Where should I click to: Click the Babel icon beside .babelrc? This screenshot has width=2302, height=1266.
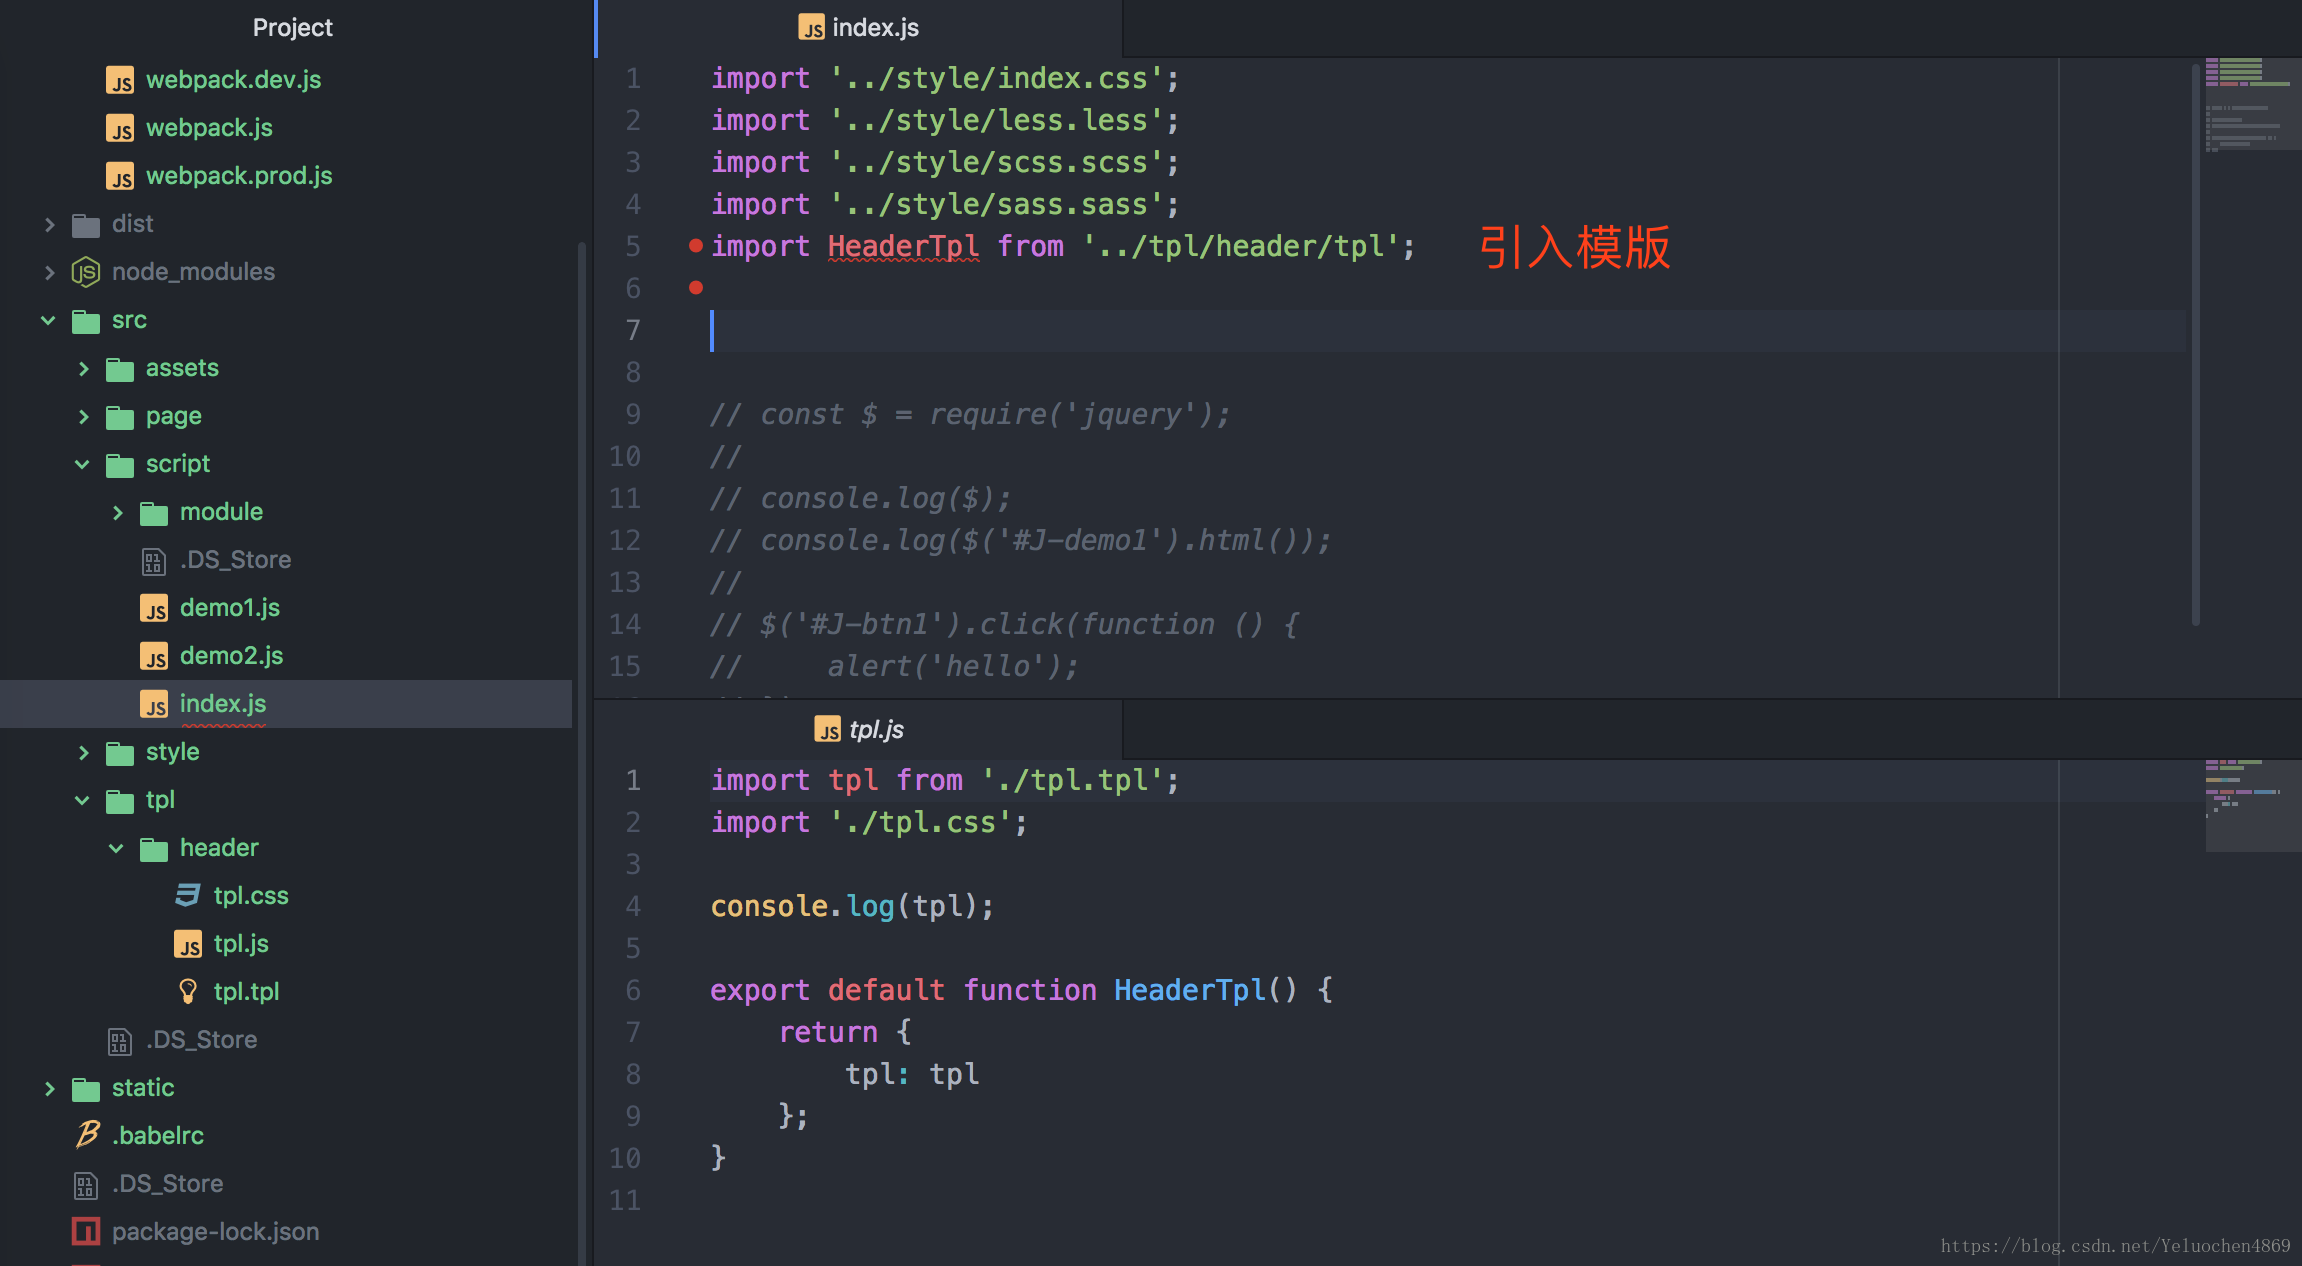click(x=87, y=1135)
